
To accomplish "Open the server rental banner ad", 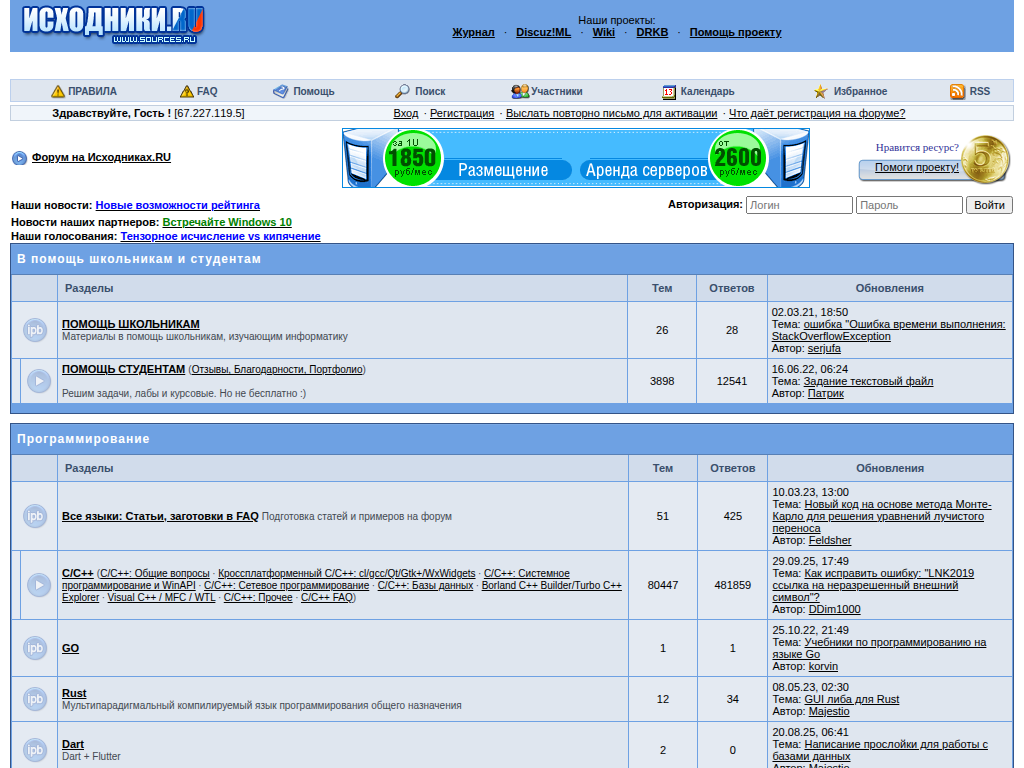I will [575, 158].
